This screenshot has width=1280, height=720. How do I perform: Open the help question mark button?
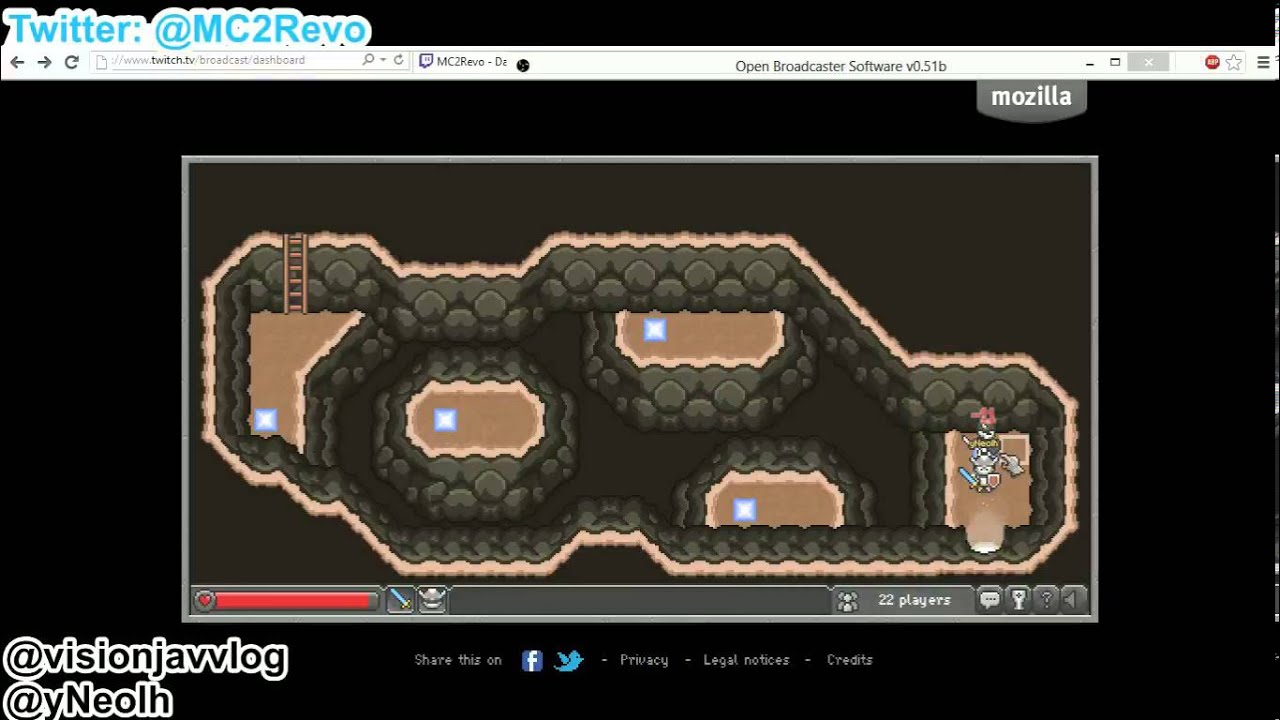pos(1046,600)
